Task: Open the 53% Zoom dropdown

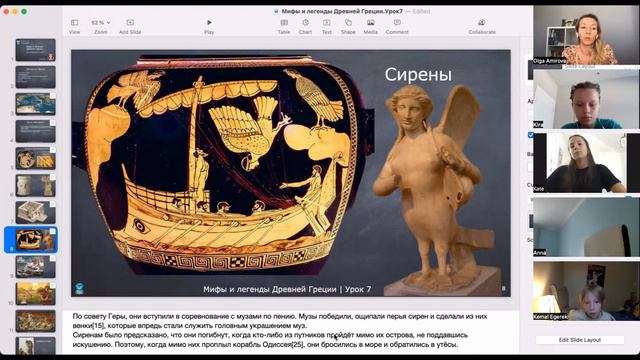Action: pos(101,26)
